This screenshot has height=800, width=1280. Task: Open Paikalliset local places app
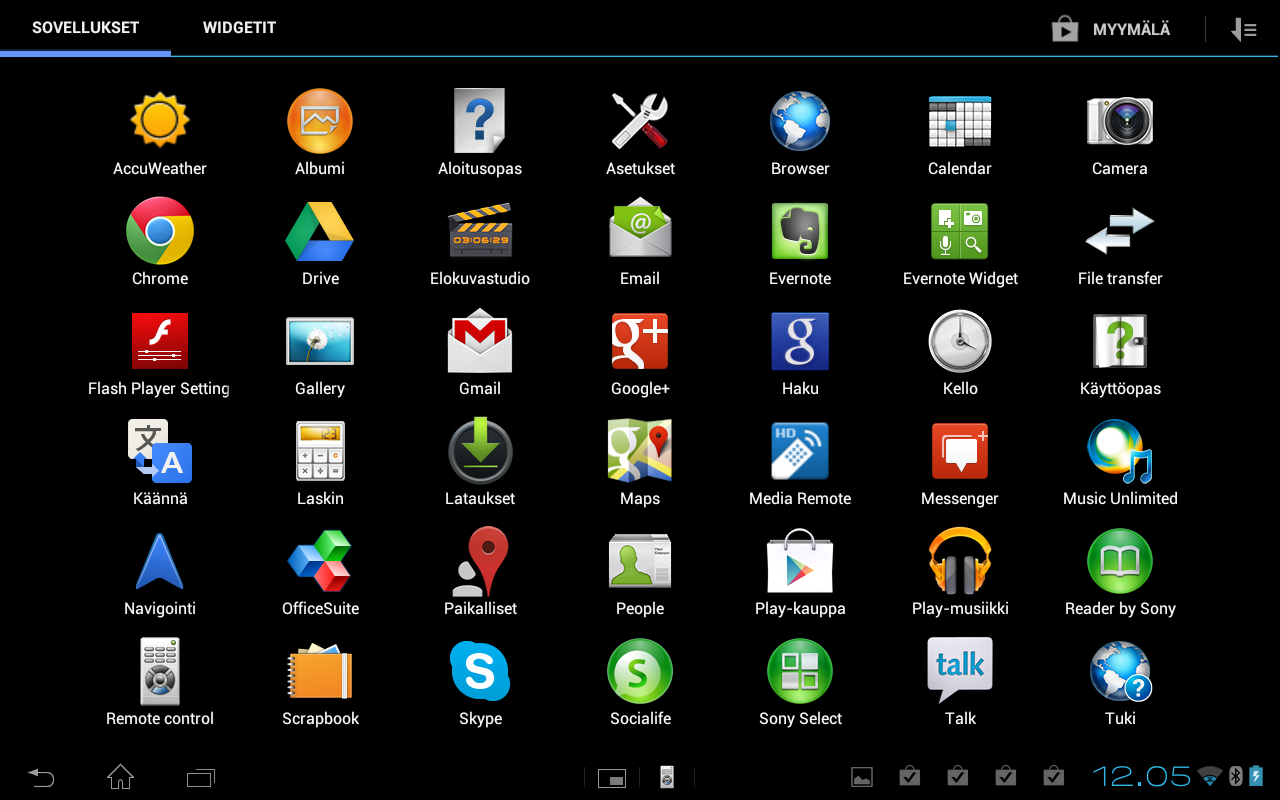(x=480, y=561)
